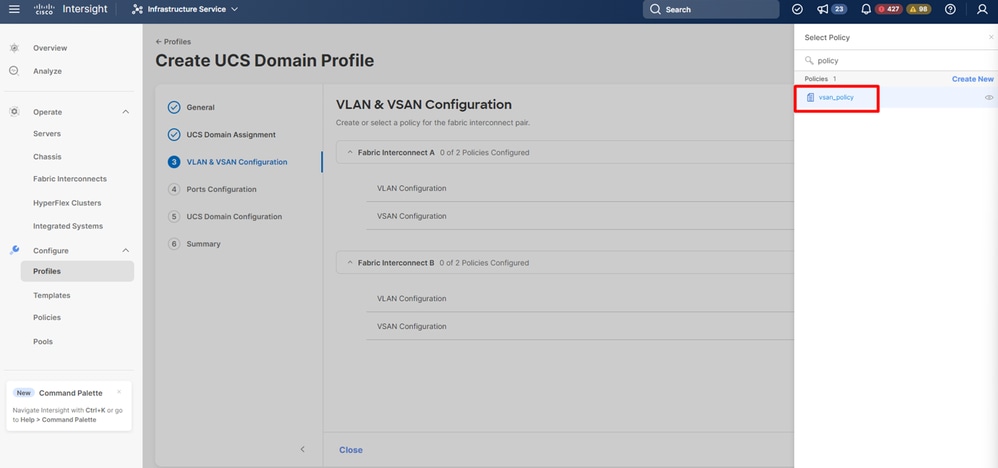Viewport: 998px width, 468px height.
Task: Collapse the Operate section chevron
Action: click(x=125, y=111)
